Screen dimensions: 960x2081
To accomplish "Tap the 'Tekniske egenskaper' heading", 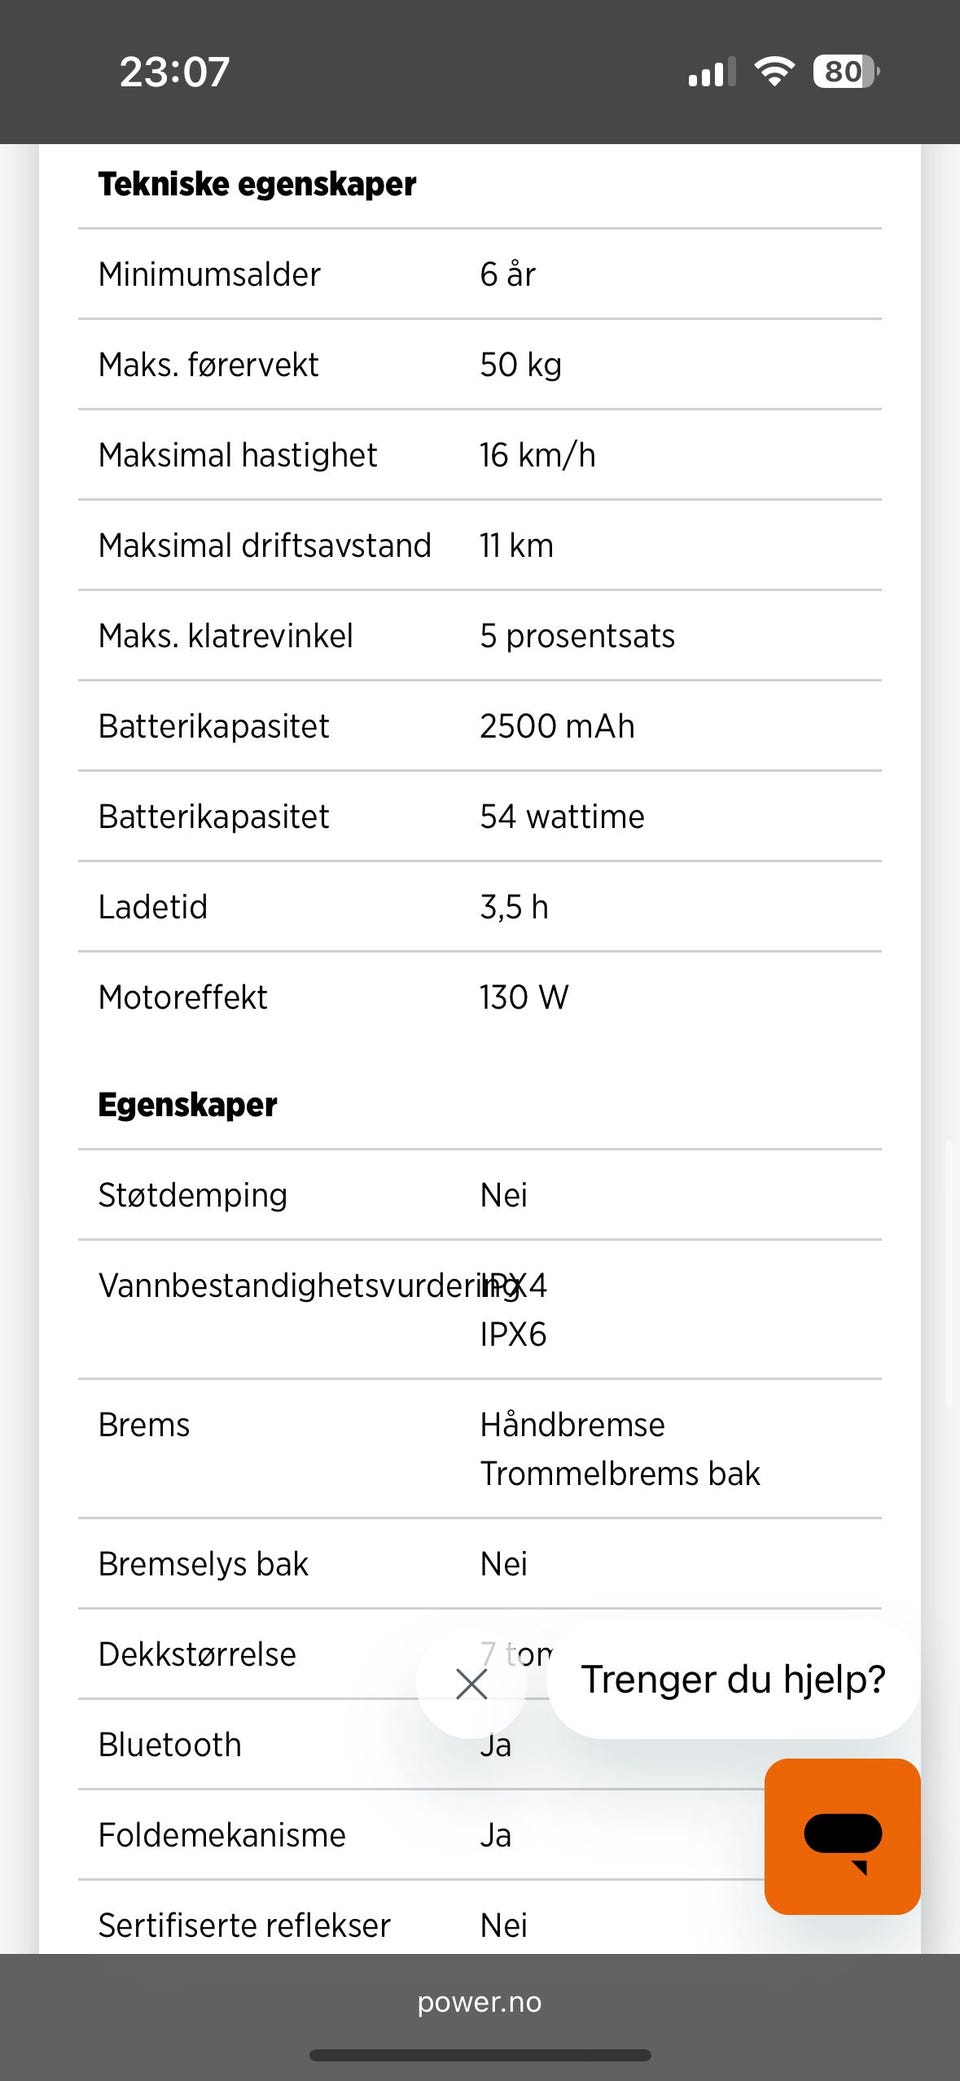I will click(x=257, y=184).
